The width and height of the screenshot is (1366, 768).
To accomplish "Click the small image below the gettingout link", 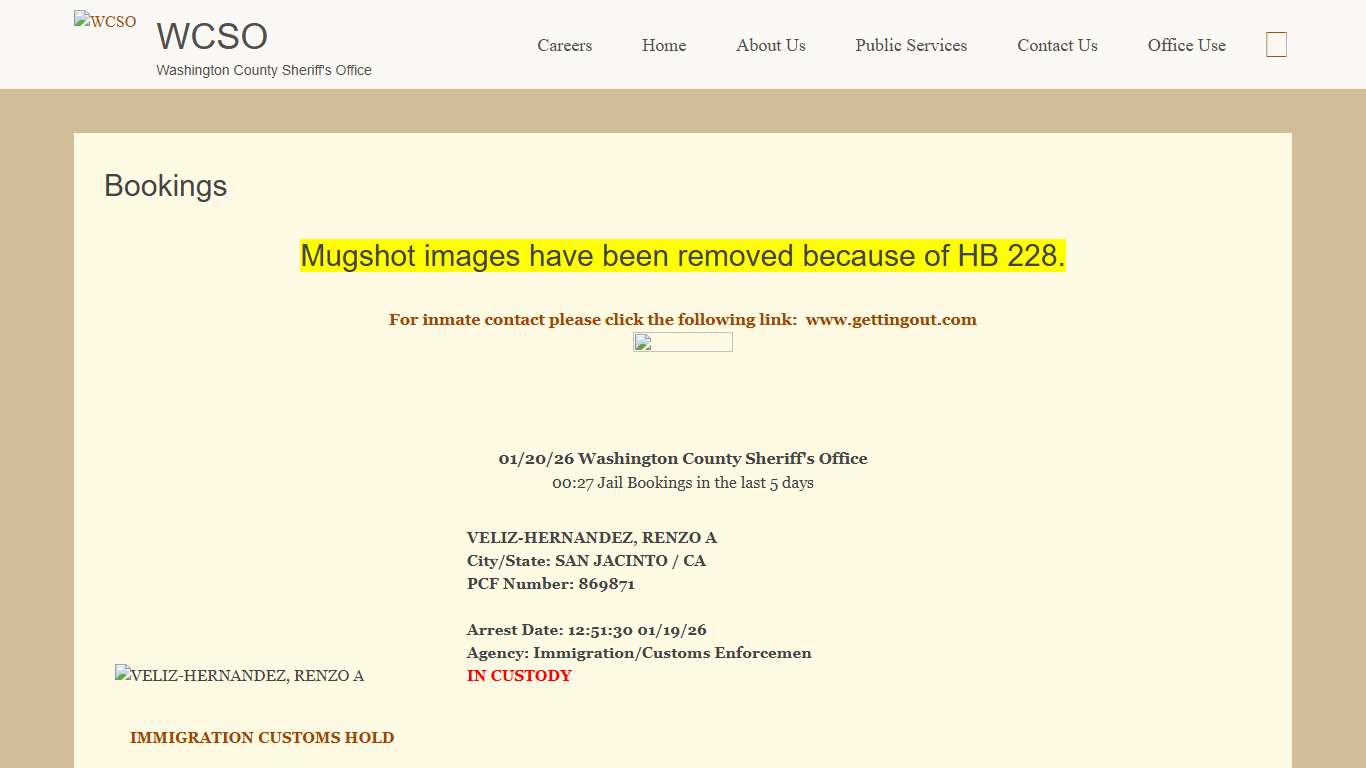I will (683, 343).
